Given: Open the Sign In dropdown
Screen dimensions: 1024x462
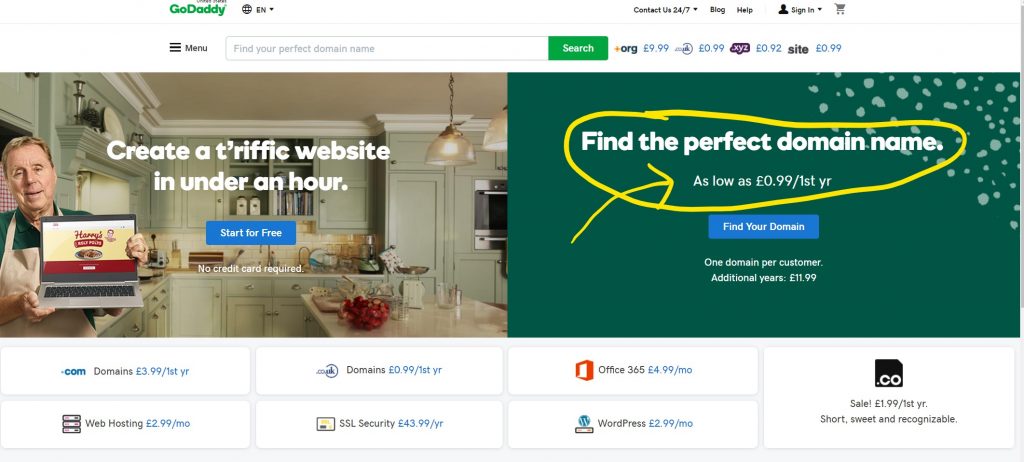Looking at the screenshot, I should 800,10.
